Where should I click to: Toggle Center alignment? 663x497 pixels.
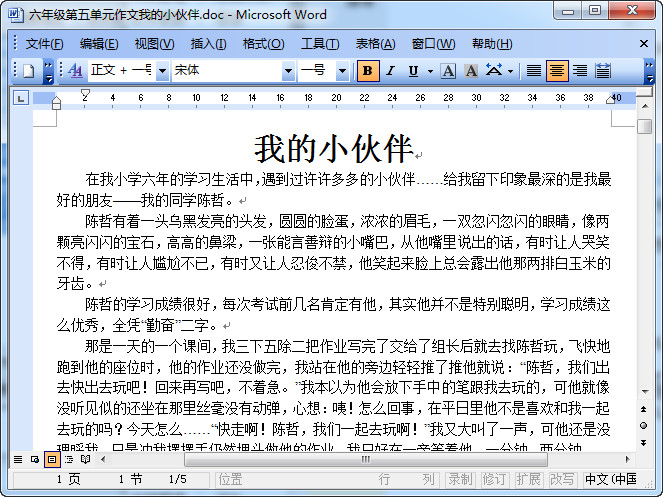click(556, 71)
